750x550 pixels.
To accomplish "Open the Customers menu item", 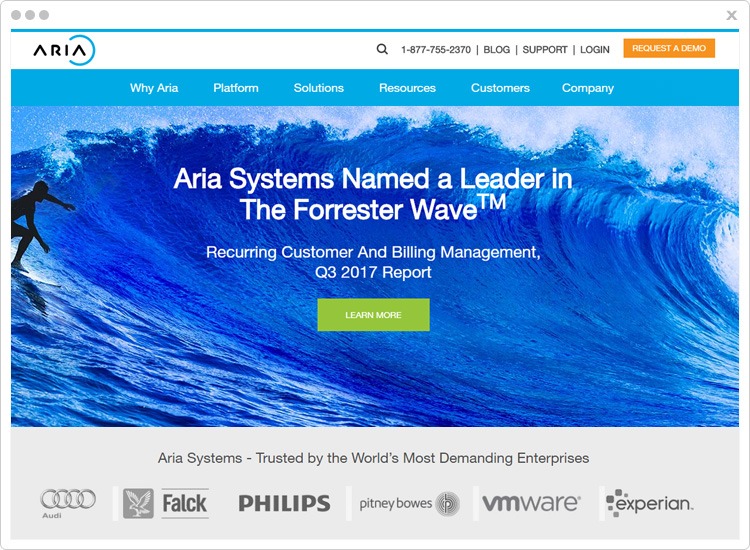I will (x=500, y=88).
